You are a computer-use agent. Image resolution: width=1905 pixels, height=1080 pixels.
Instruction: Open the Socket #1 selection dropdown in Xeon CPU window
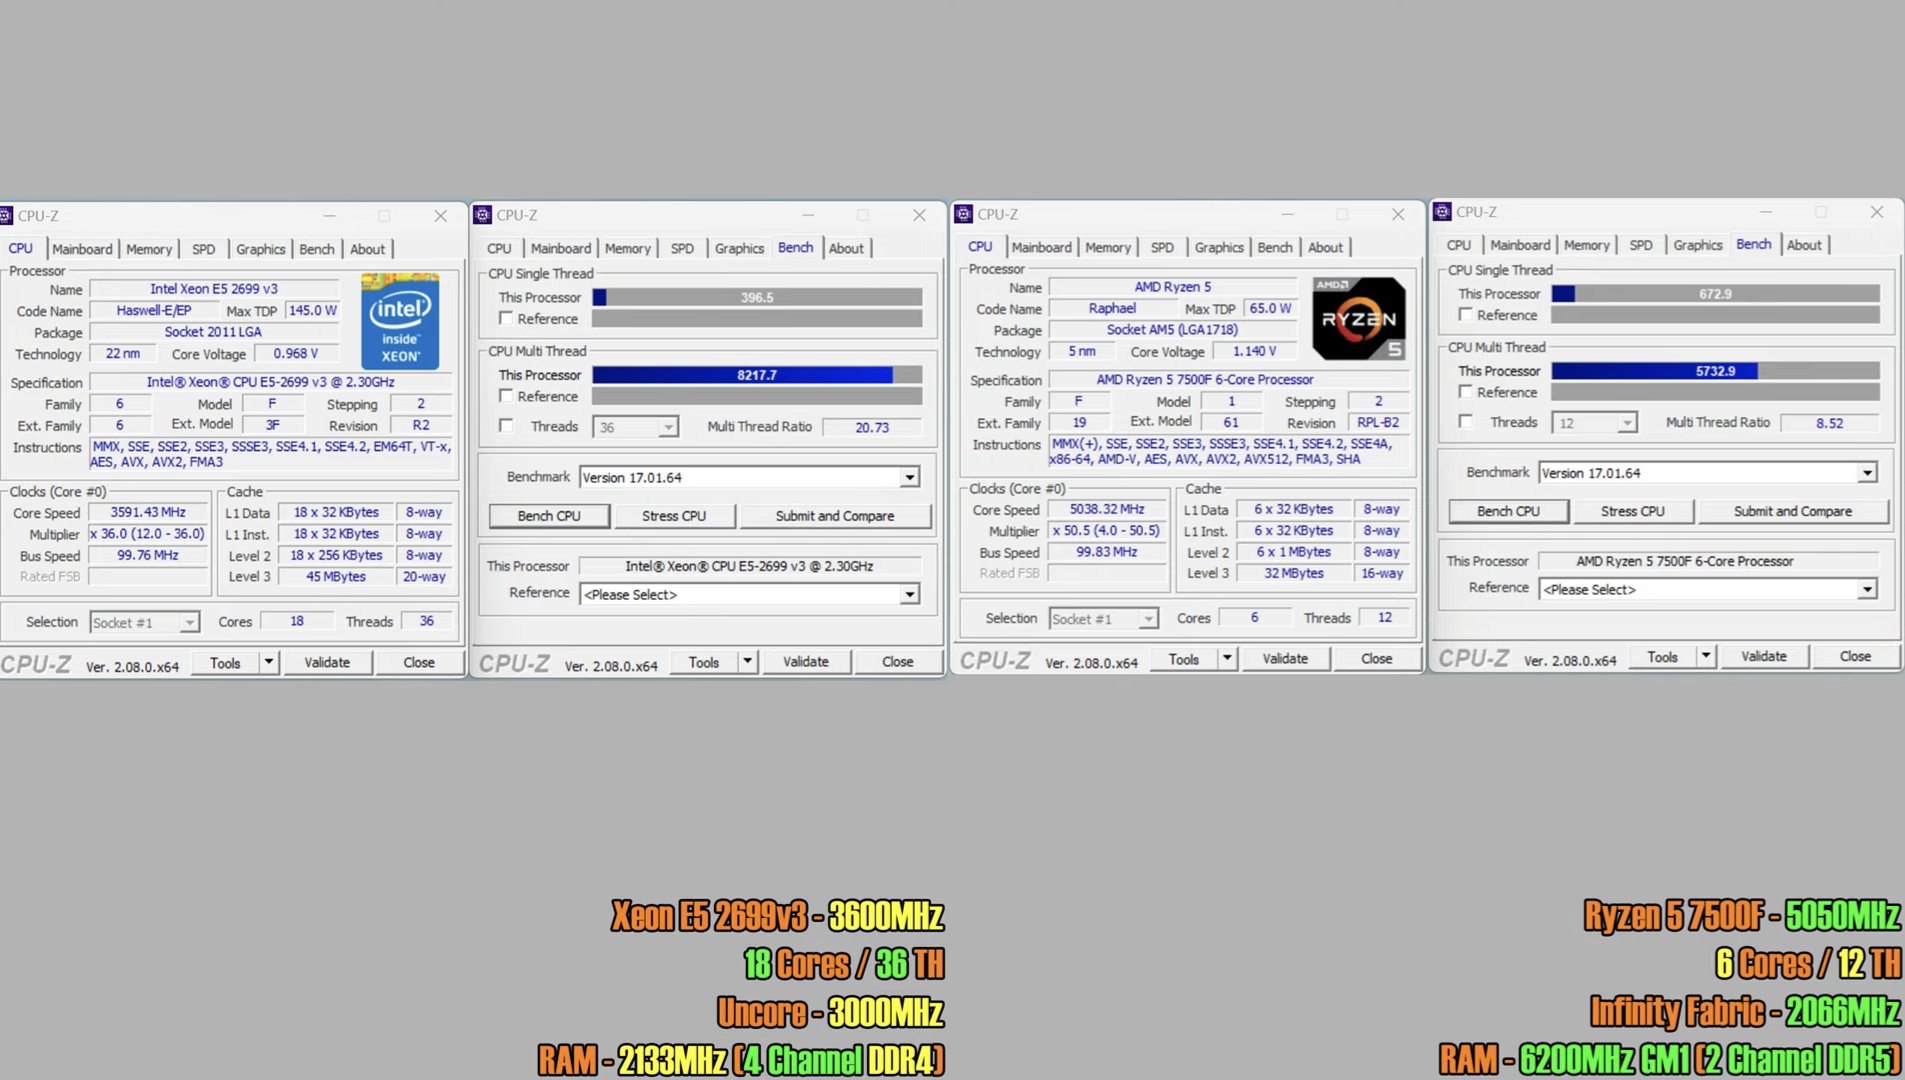click(145, 622)
